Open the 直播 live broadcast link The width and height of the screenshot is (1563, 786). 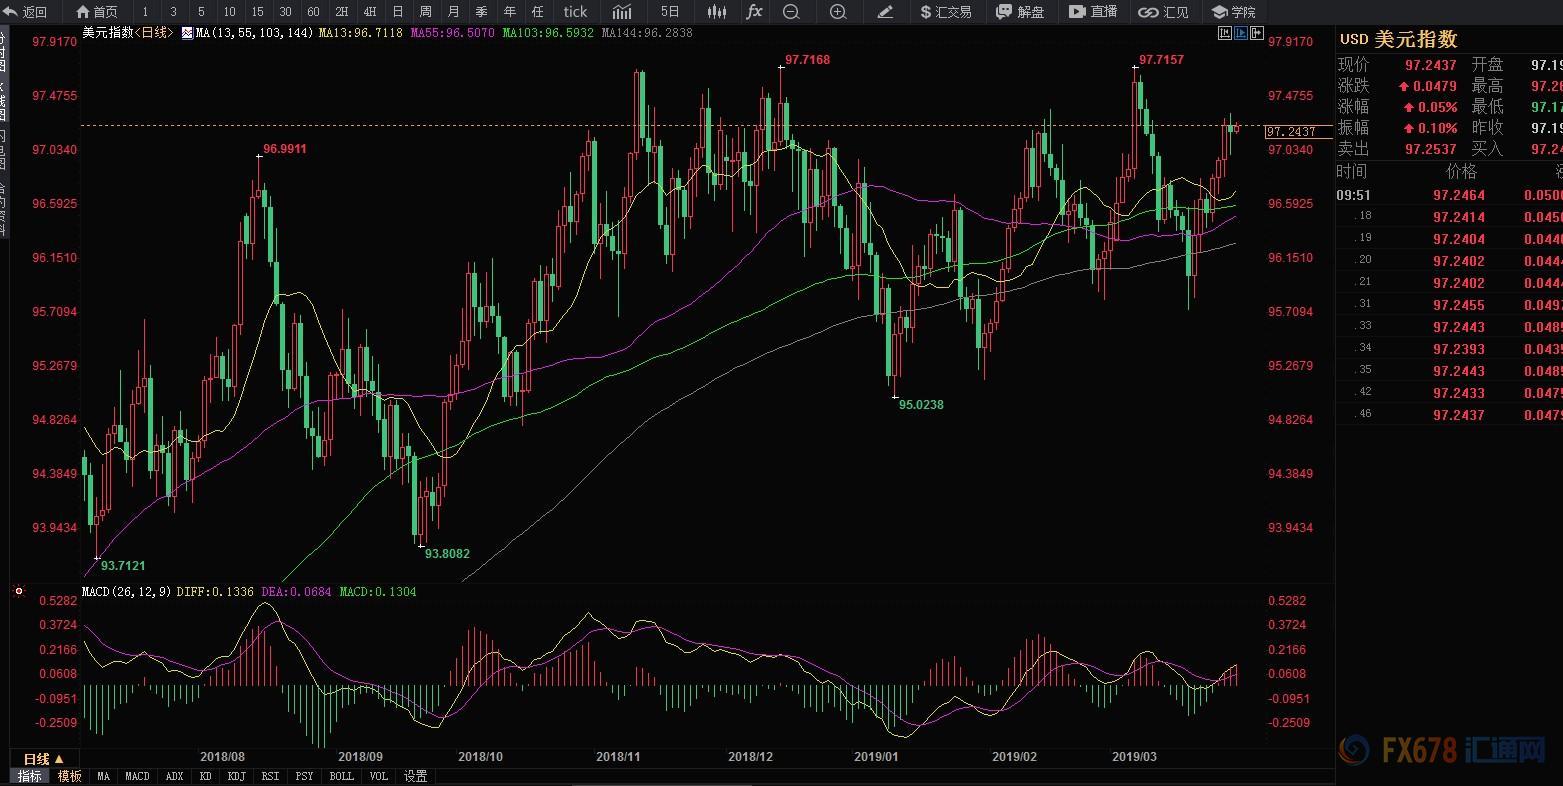(x=1093, y=12)
